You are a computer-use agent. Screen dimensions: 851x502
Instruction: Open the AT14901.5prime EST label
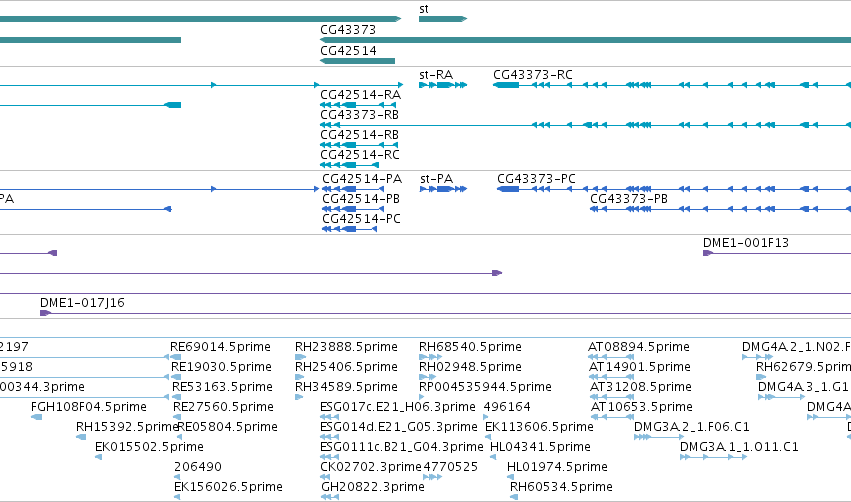pos(640,367)
